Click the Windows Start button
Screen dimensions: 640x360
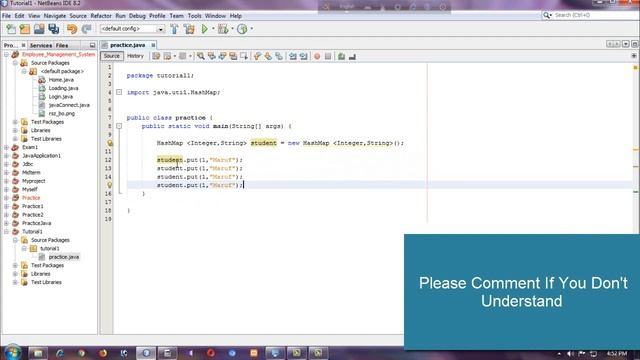coord(12,352)
